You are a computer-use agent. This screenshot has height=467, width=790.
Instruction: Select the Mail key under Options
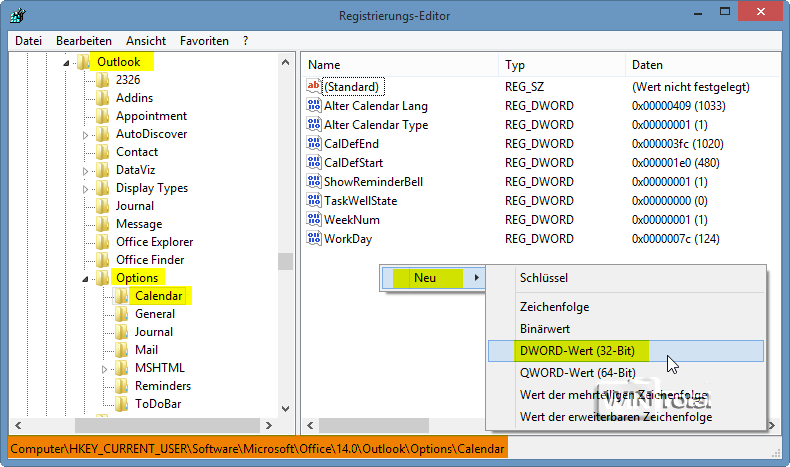146,350
